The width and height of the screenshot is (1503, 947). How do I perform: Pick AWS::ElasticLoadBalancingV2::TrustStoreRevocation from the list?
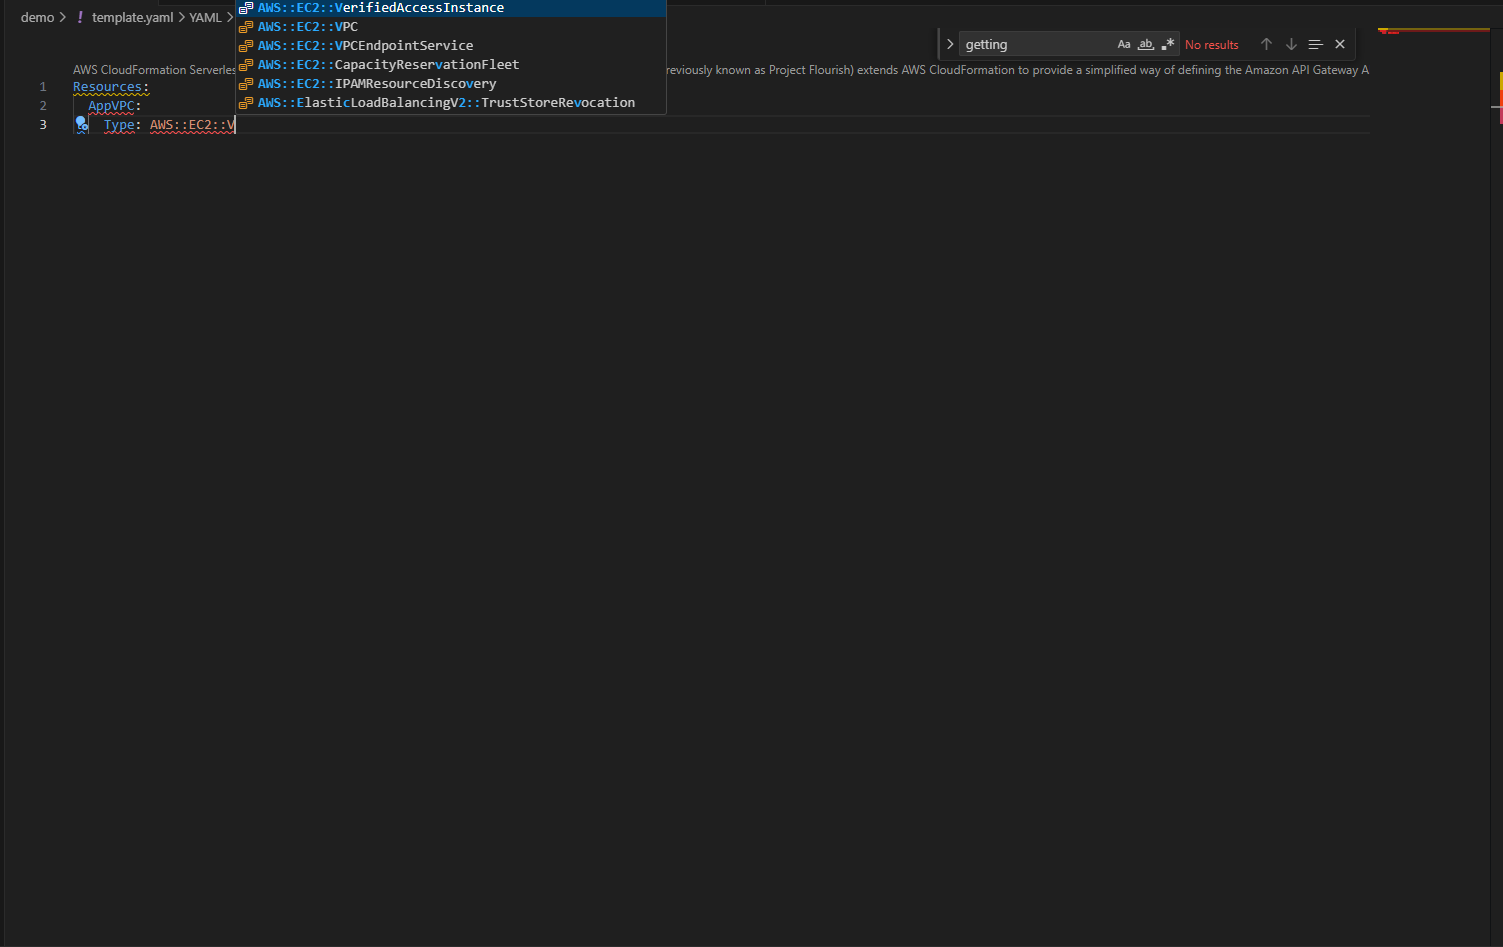(x=448, y=102)
